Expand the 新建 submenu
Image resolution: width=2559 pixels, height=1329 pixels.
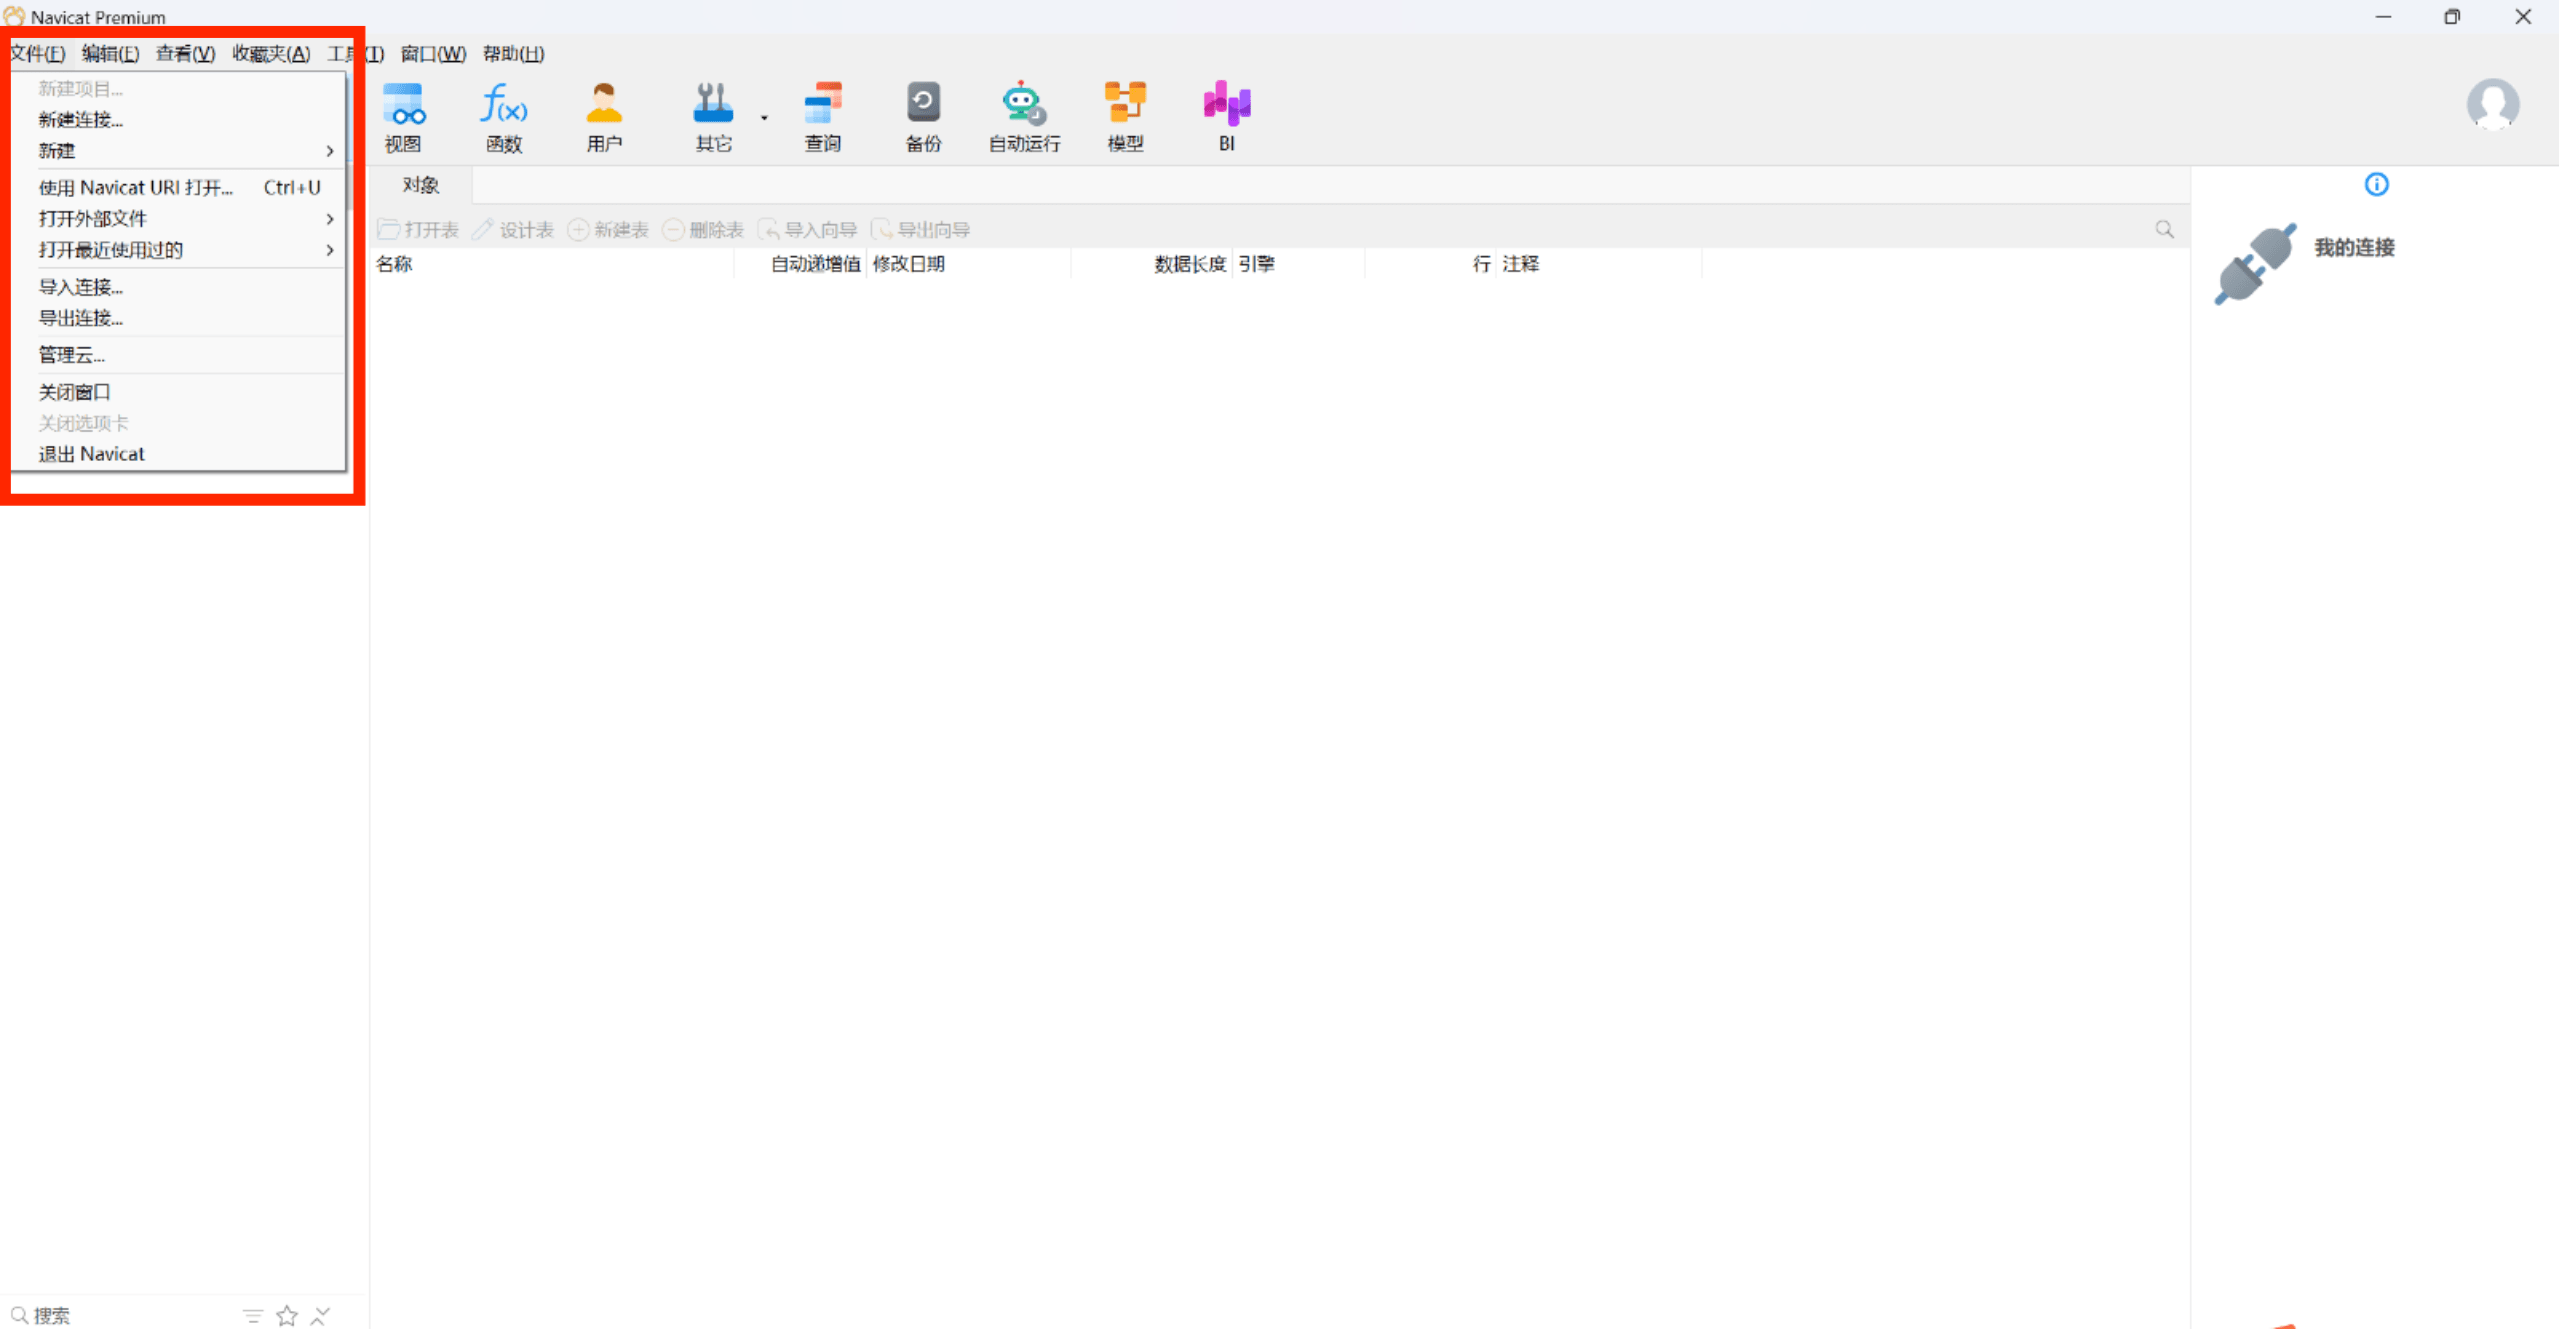[178, 151]
